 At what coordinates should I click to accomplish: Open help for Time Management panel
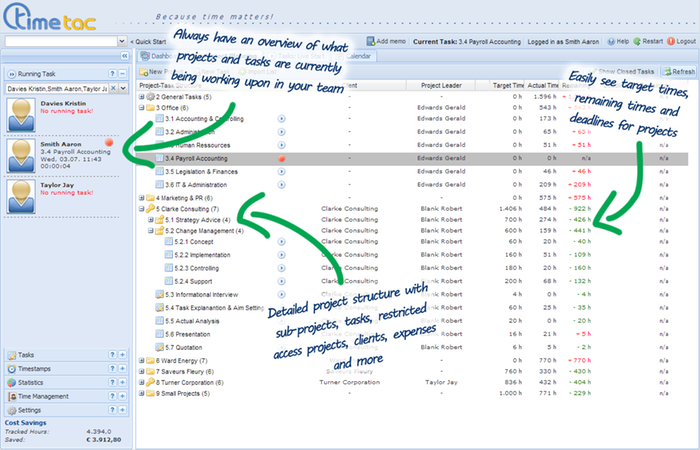pyautogui.click(x=112, y=396)
